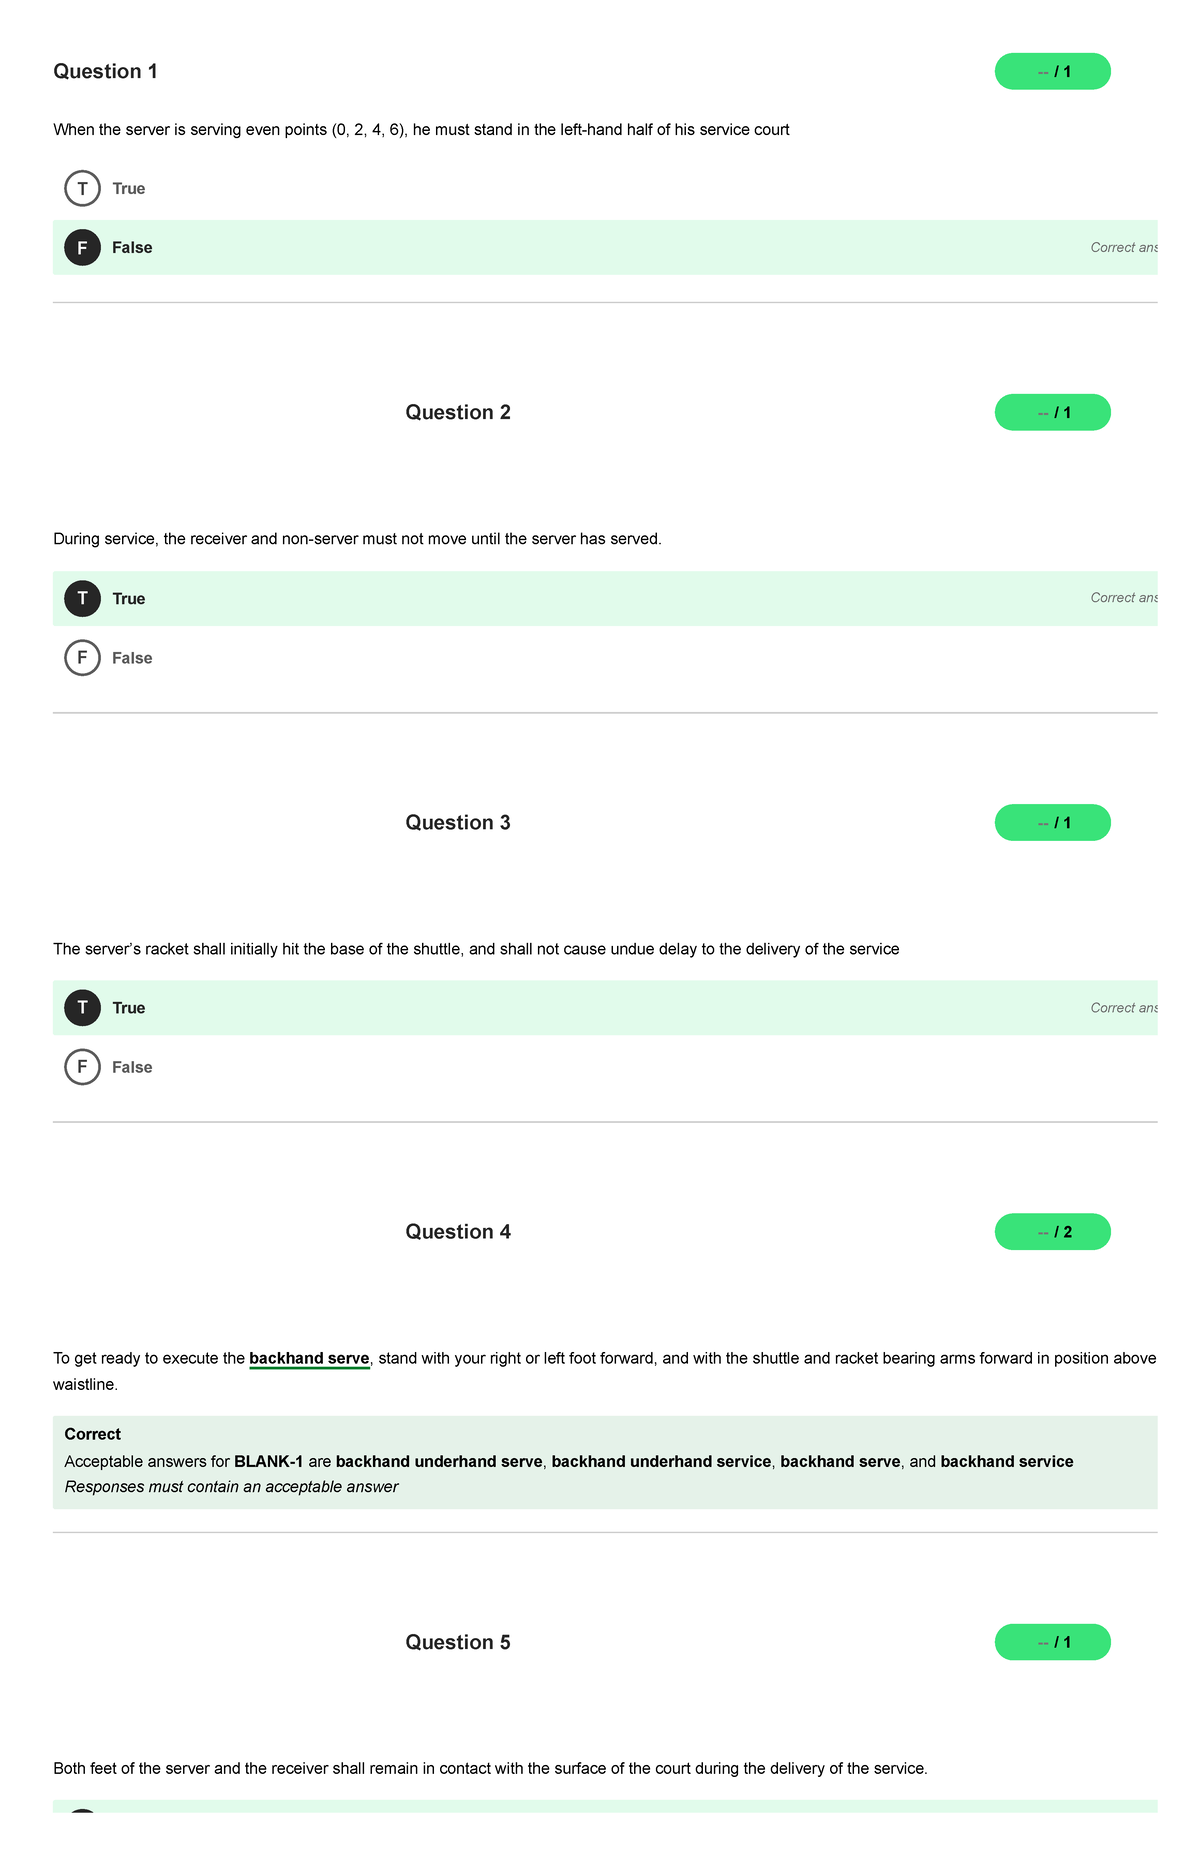Viewport: 1200px width, 1855px height.
Task: Click the 'Correct' bold label in Question 4
Action: point(92,1433)
